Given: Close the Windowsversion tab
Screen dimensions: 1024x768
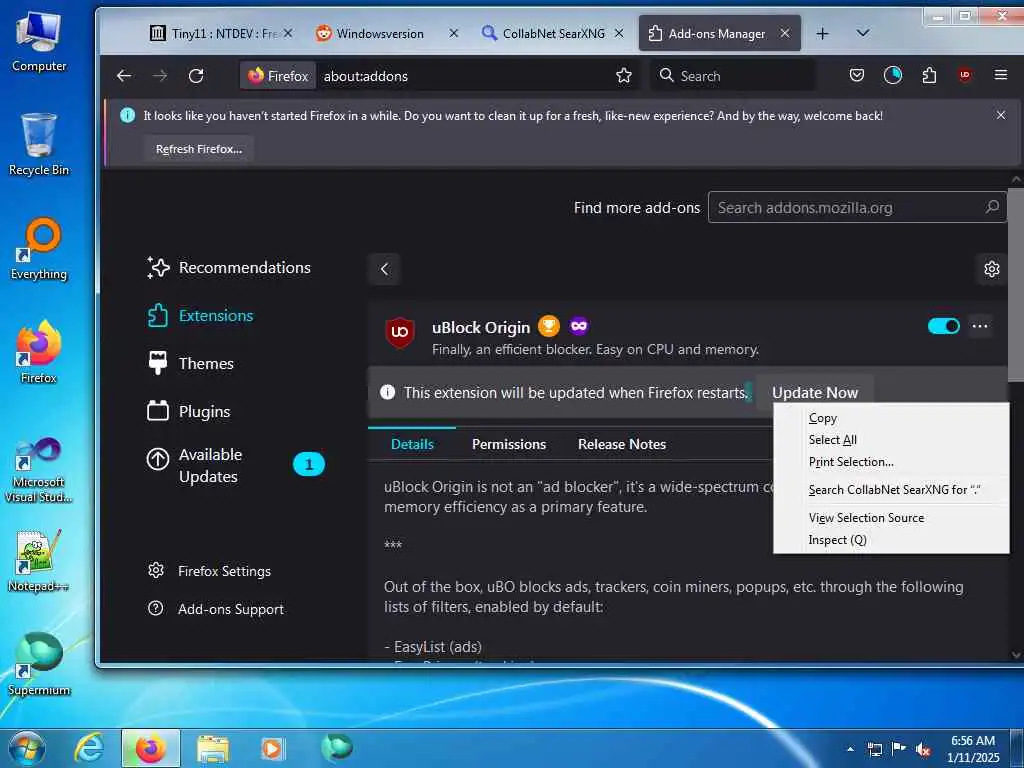Looking at the screenshot, I should pos(454,33).
